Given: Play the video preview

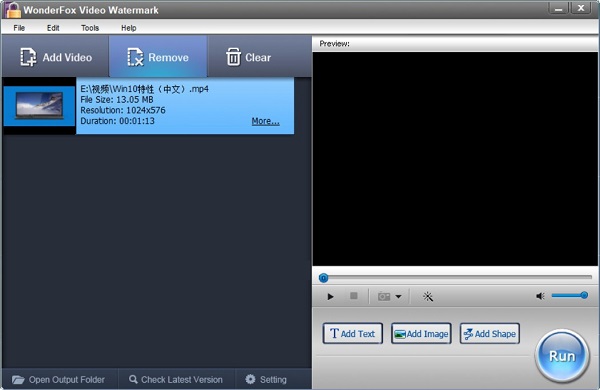Looking at the screenshot, I should (330, 297).
